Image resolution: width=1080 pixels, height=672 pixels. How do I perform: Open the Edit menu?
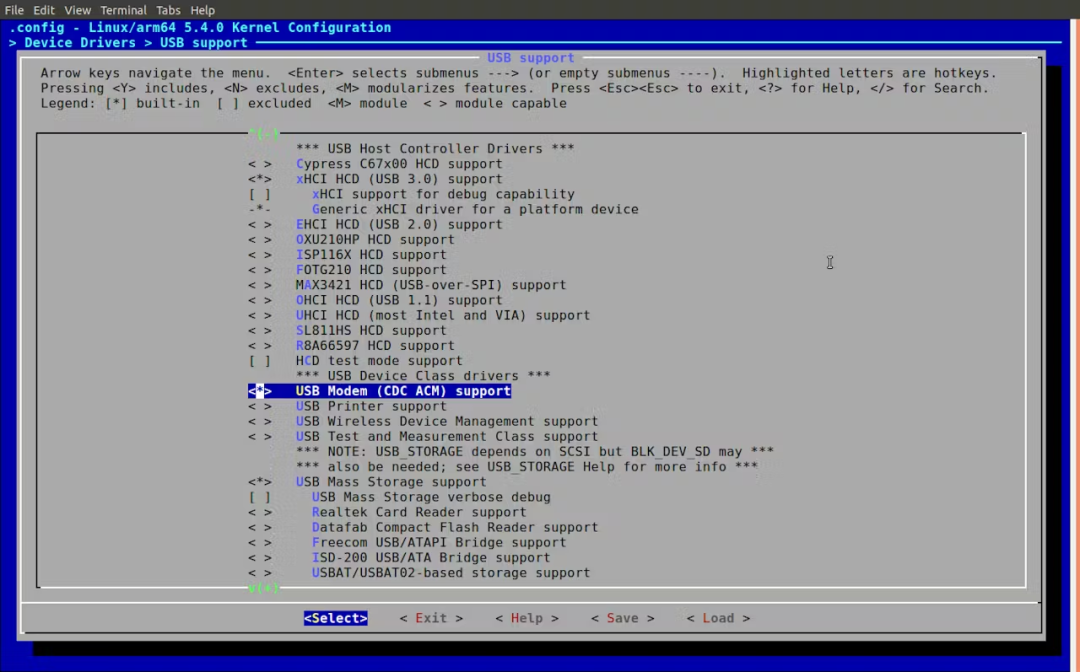pyautogui.click(x=43, y=10)
